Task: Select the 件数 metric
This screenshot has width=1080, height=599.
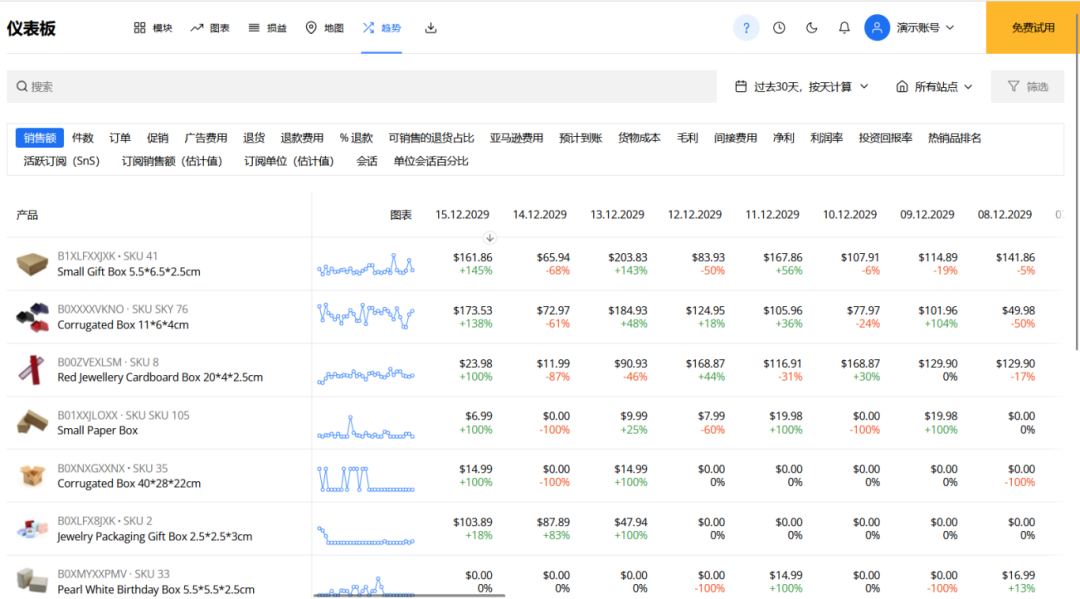Action: [83, 138]
